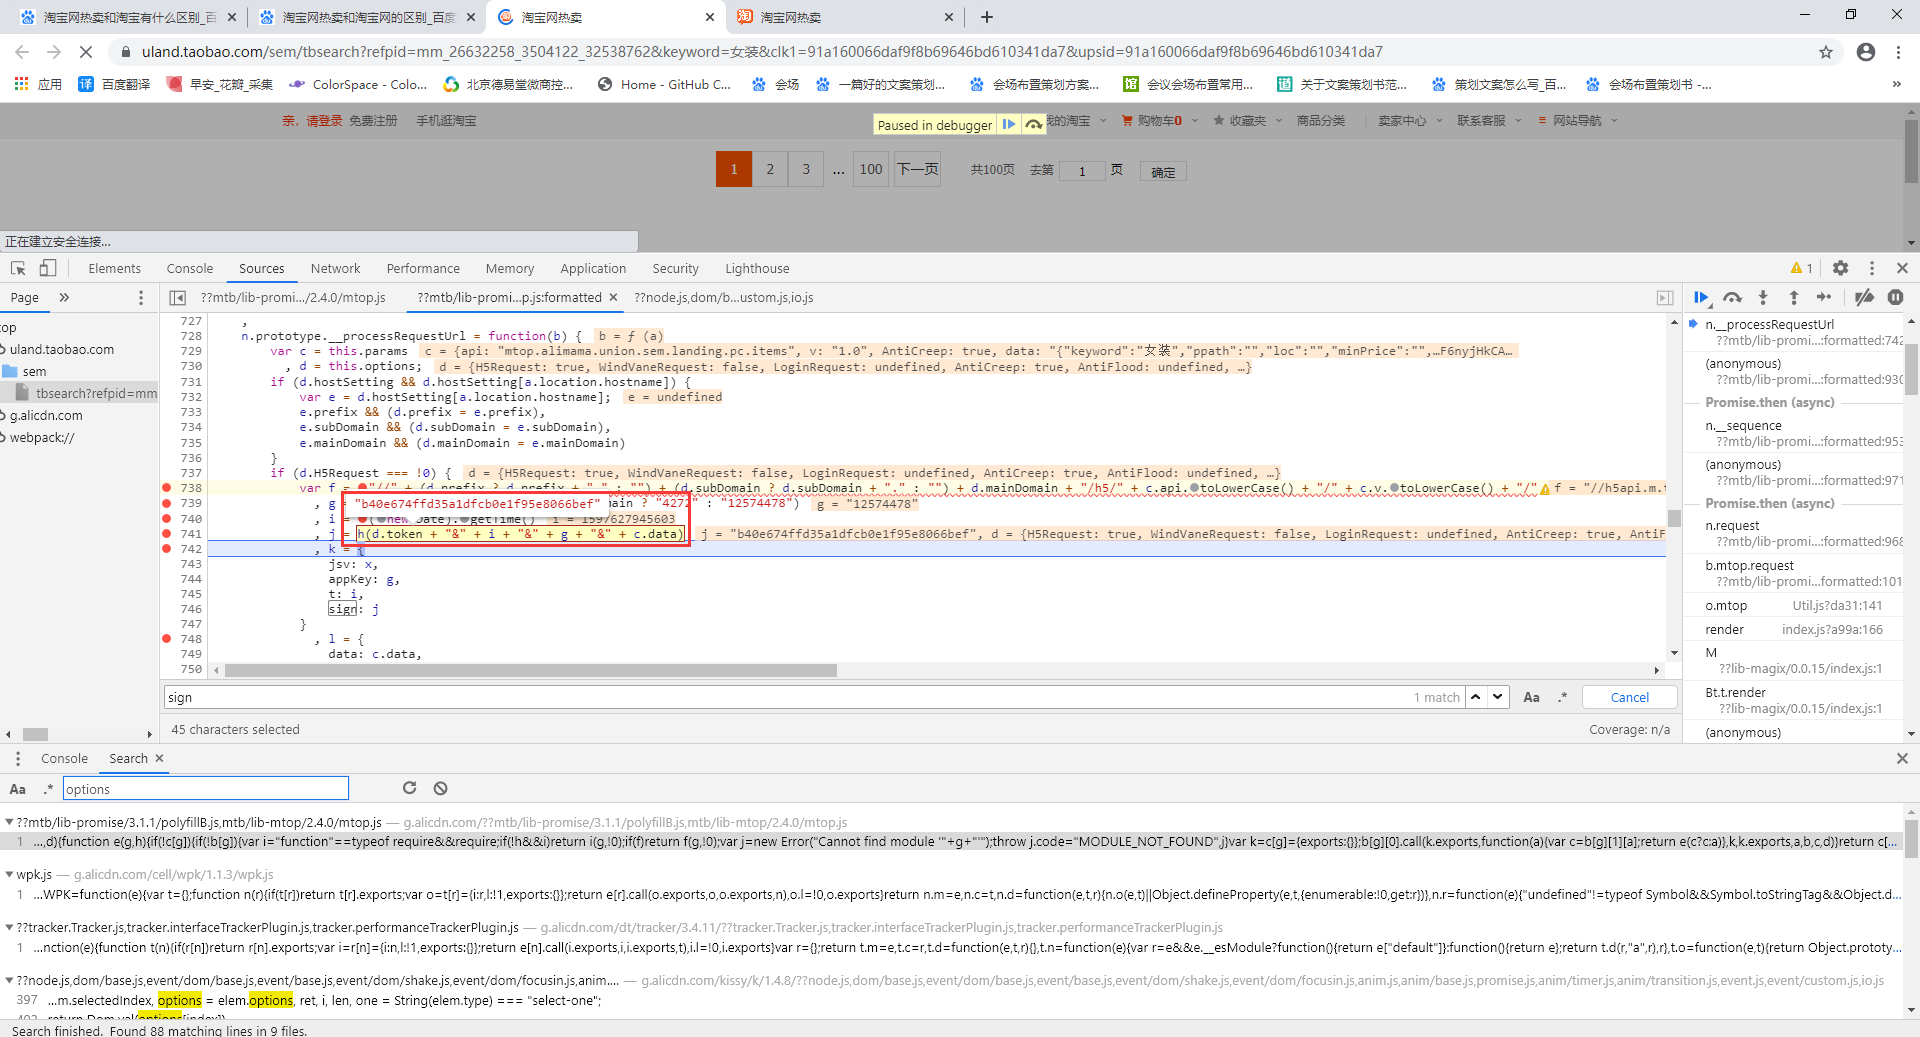Focus the 'options' search input field
Viewport: 1920px width, 1037px height.
pos(206,789)
